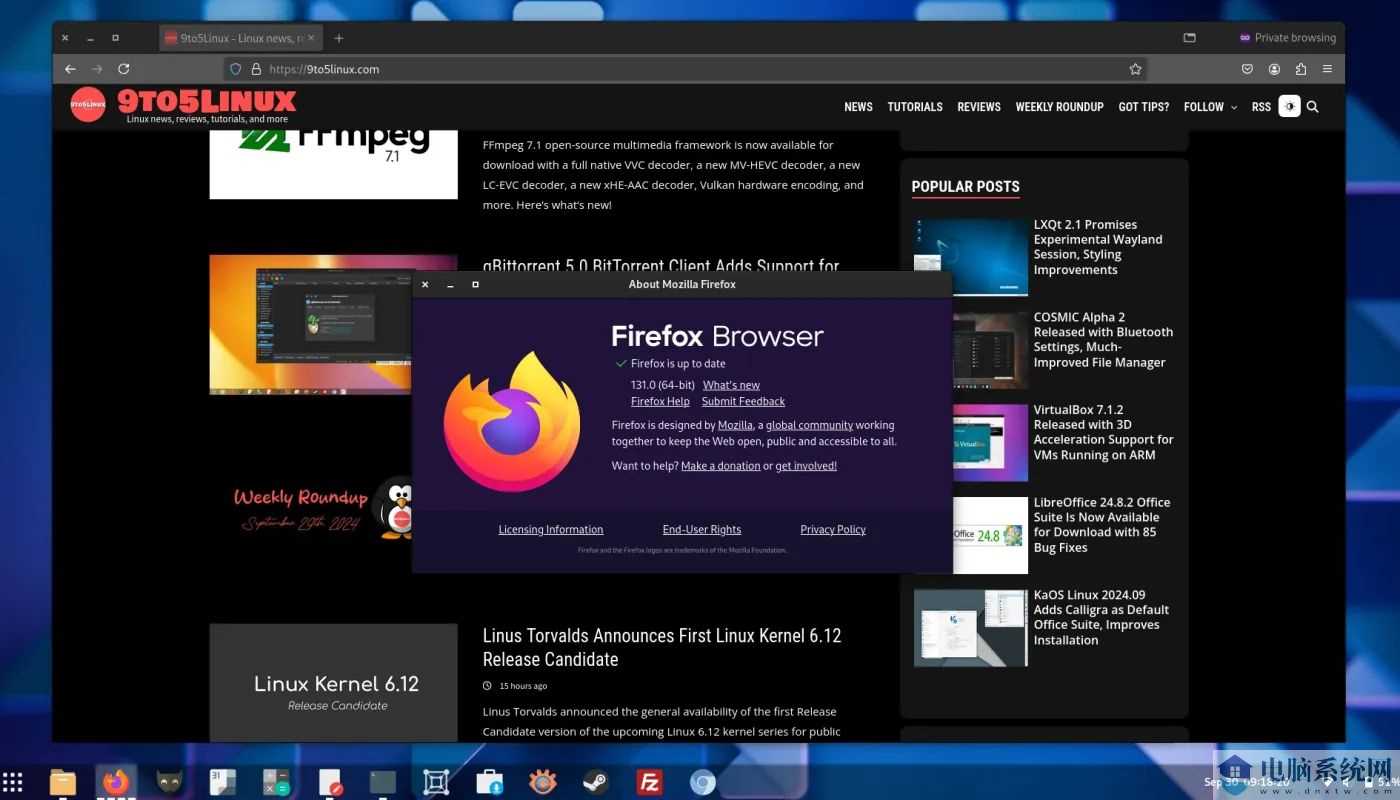Click the get involved! link
The width and height of the screenshot is (1400, 800).
tap(806, 465)
